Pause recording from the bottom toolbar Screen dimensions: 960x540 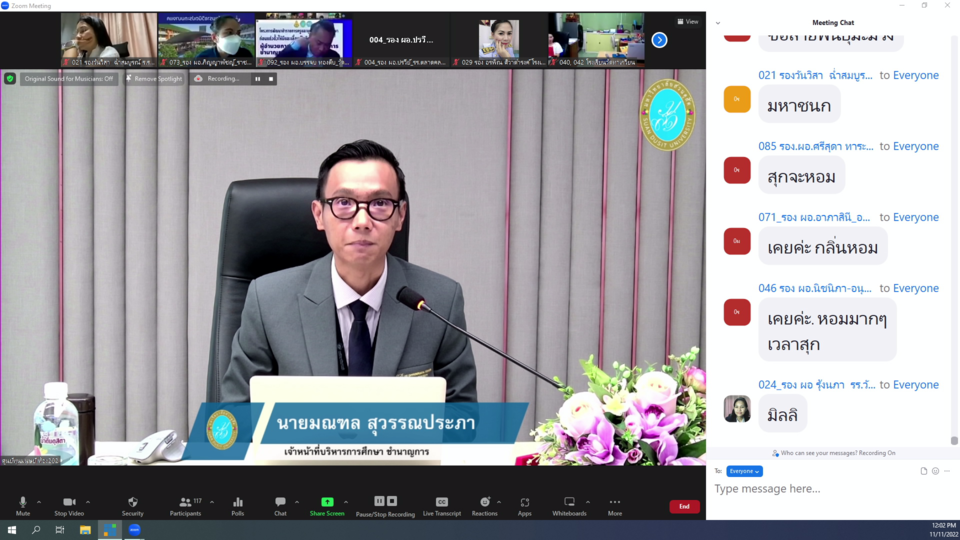pyautogui.click(x=379, y=501)
